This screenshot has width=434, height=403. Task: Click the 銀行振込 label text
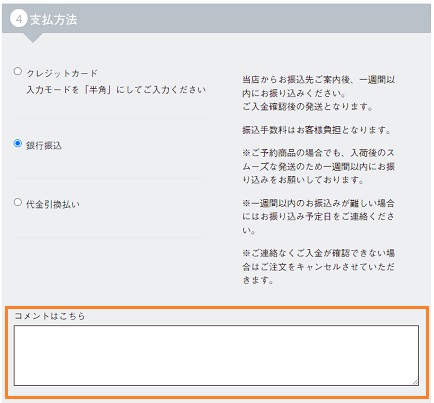click(x=44, y=145)
